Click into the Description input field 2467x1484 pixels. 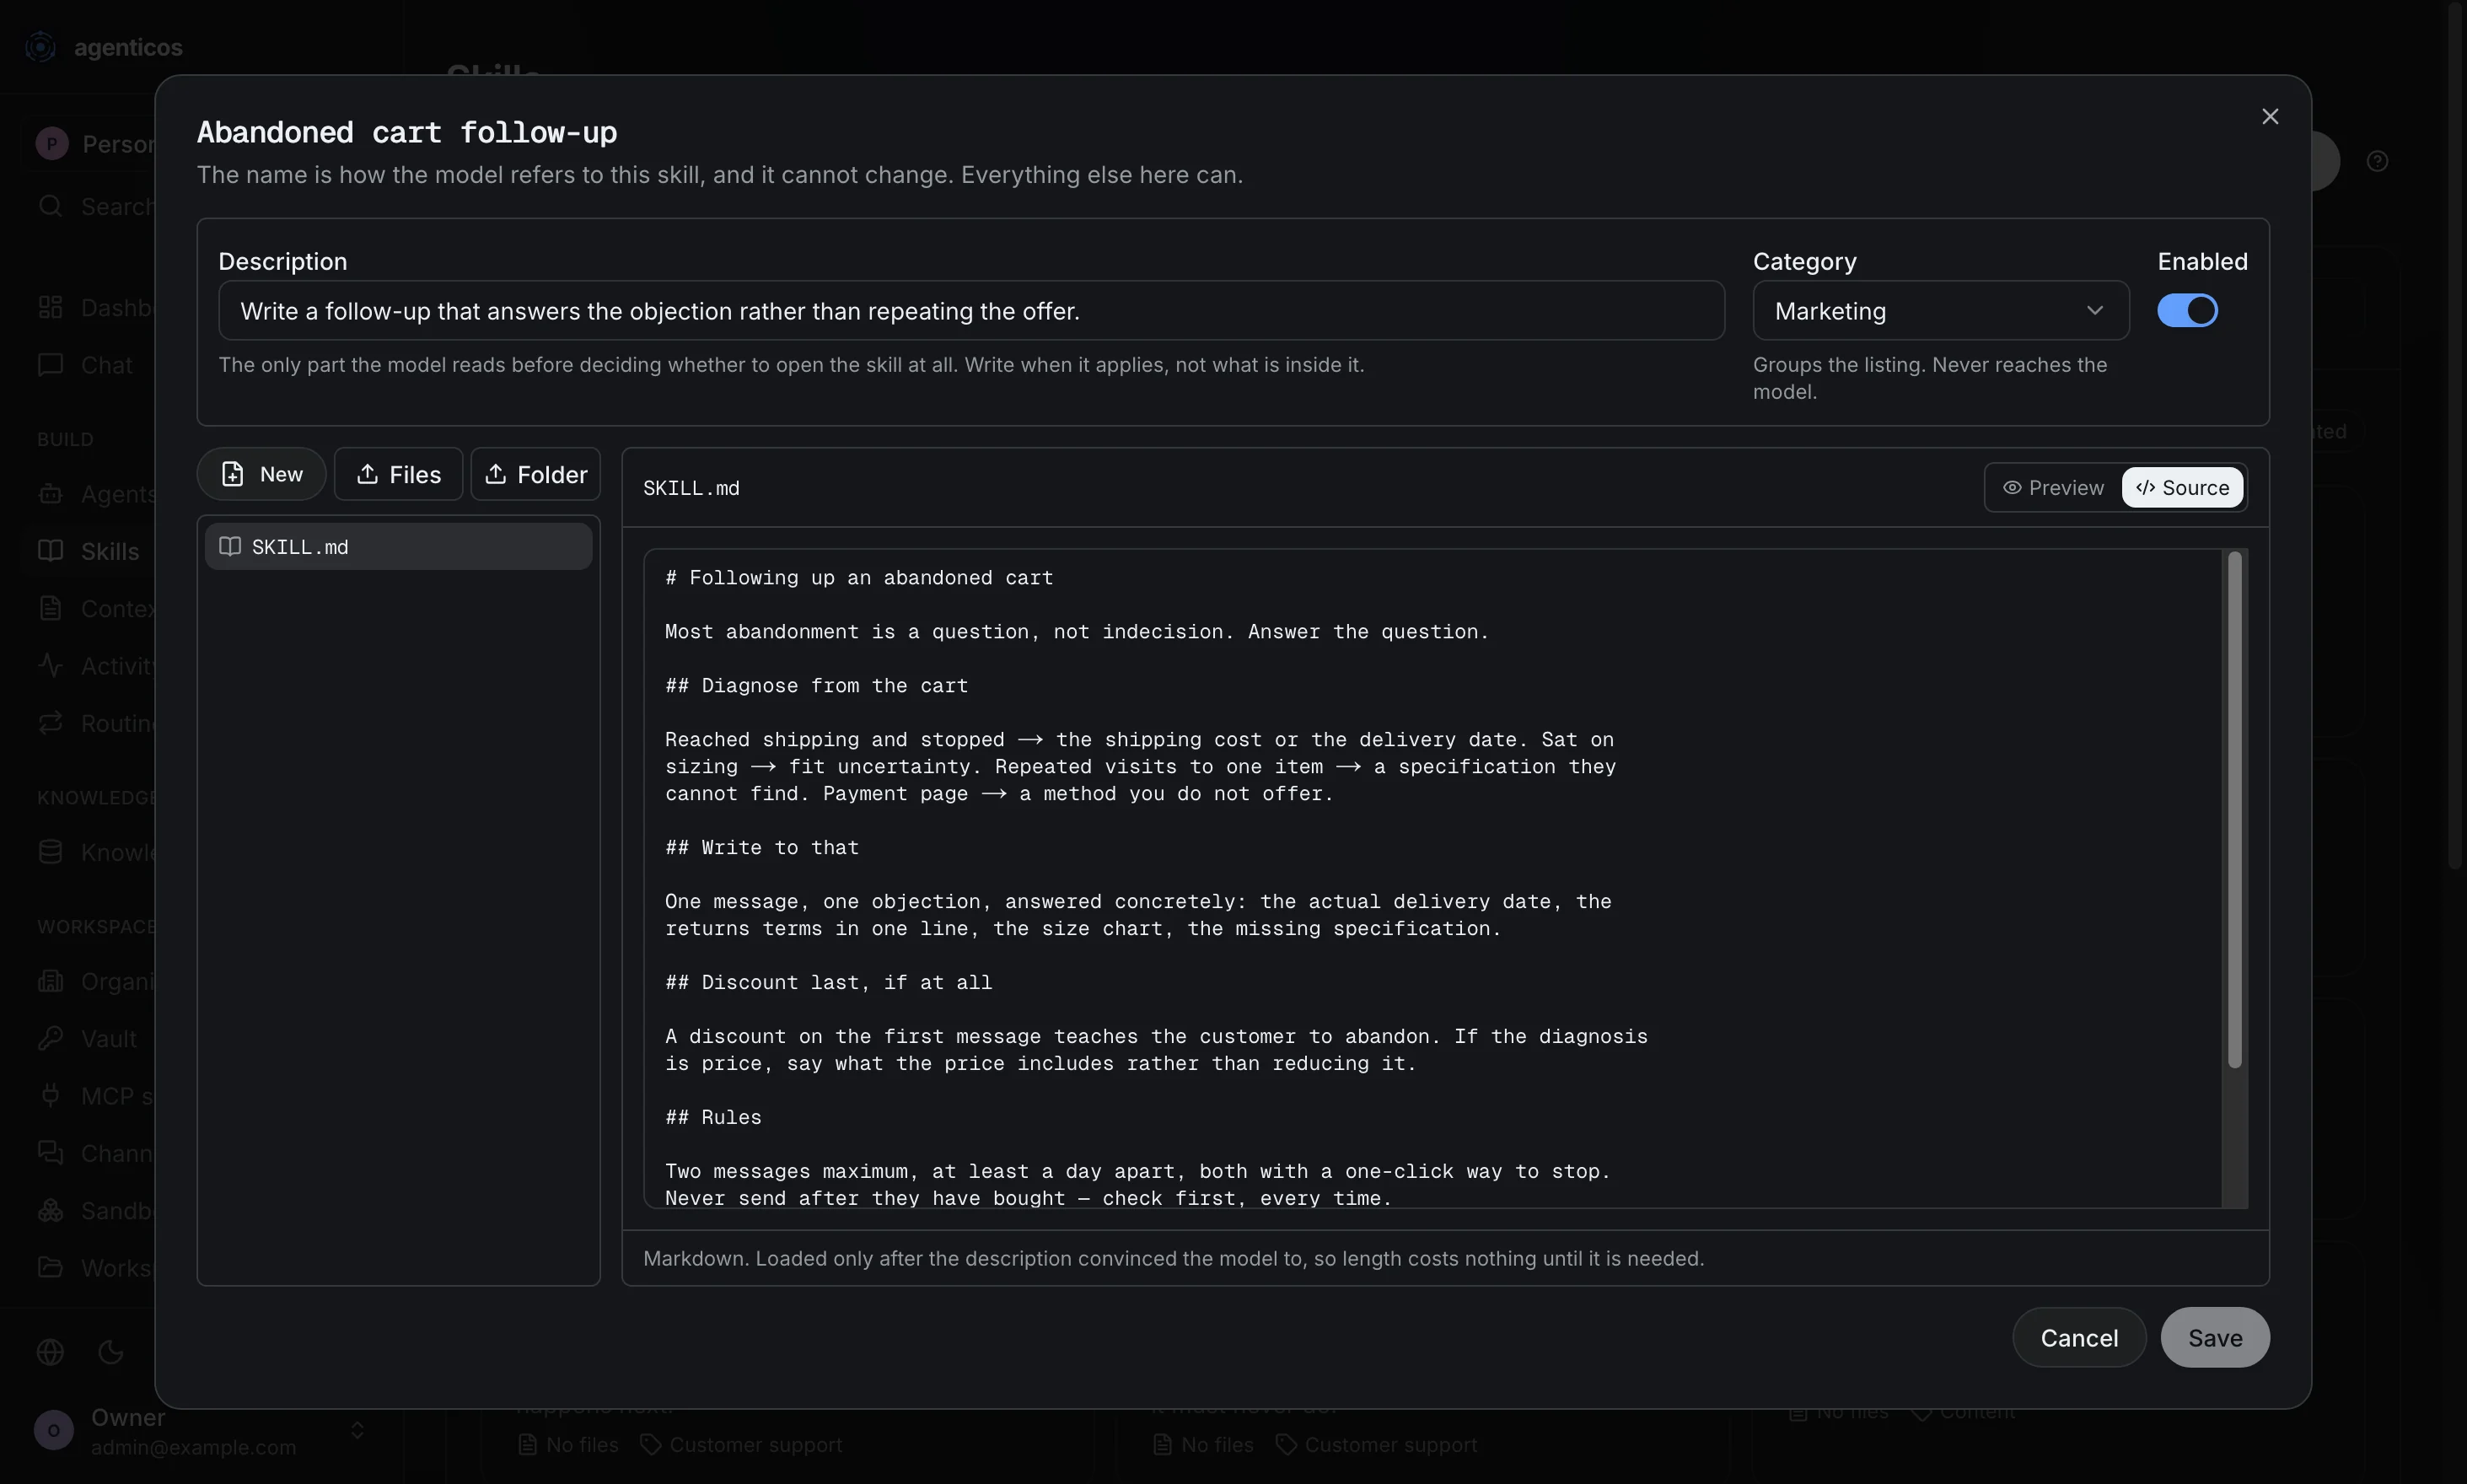pos(971,310)
